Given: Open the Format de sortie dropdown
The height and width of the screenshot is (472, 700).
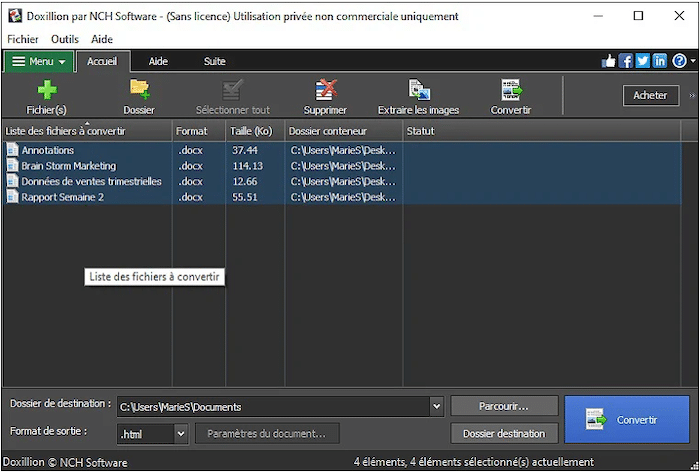Looking at the screenshot, I should pyautogui.click(x=181, y=434).
